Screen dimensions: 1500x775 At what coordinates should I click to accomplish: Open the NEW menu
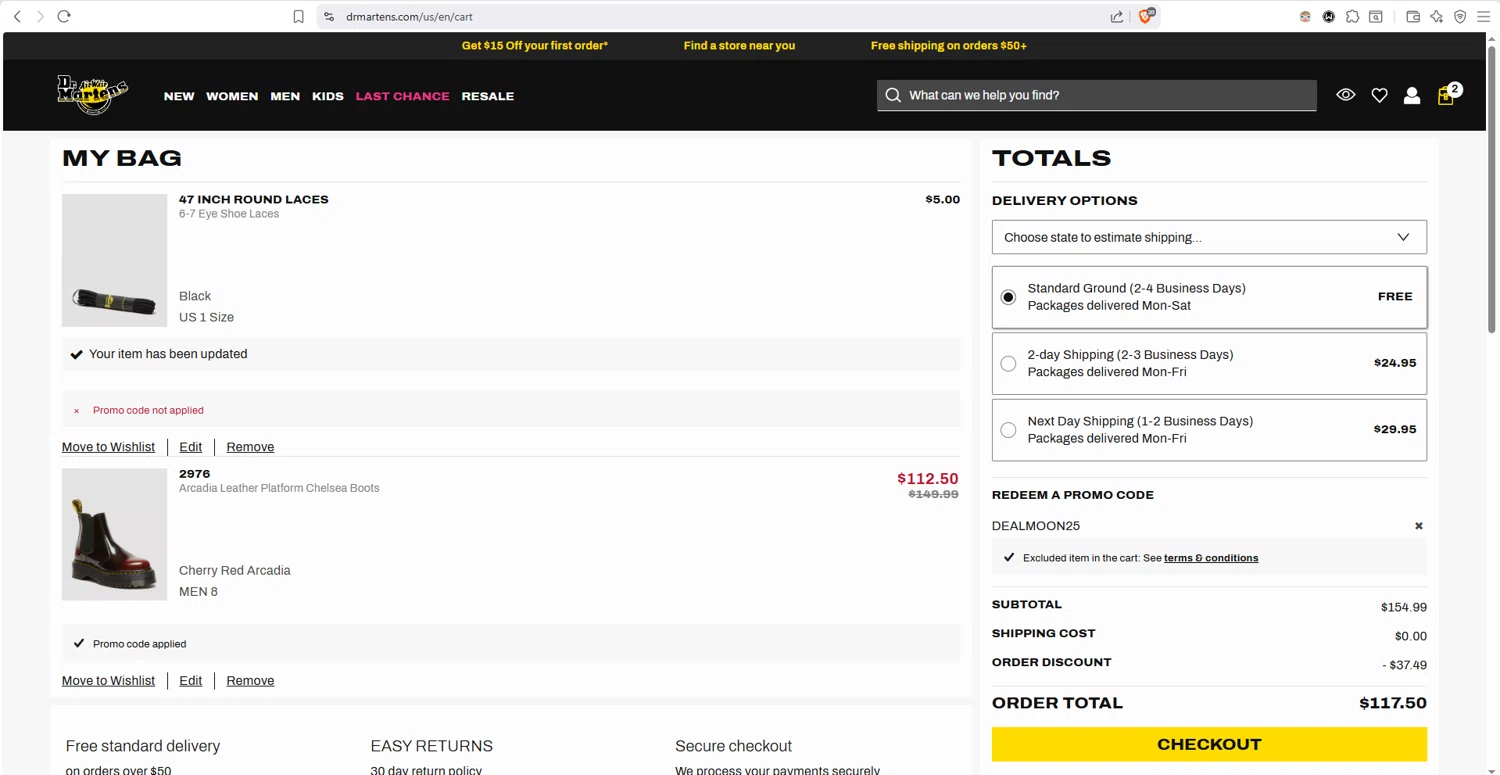(179, 96)
